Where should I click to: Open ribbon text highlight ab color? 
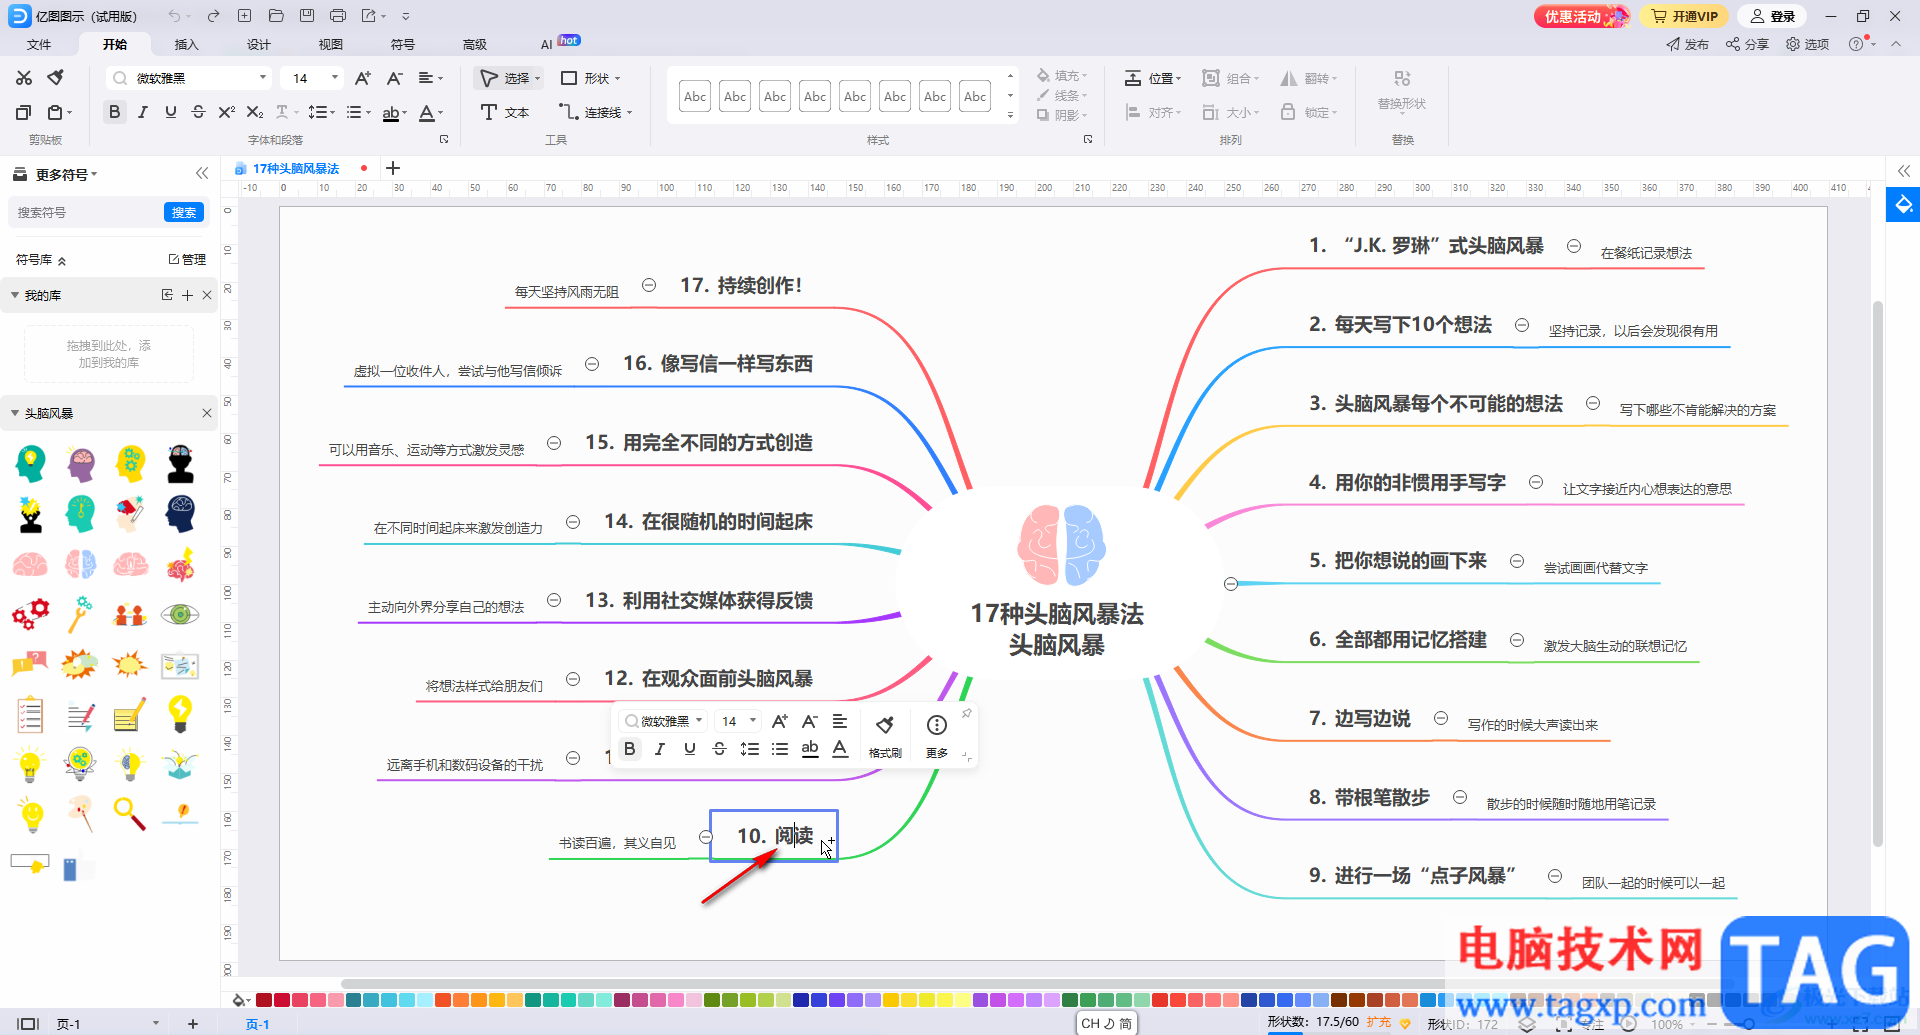[x=395, y=112]
